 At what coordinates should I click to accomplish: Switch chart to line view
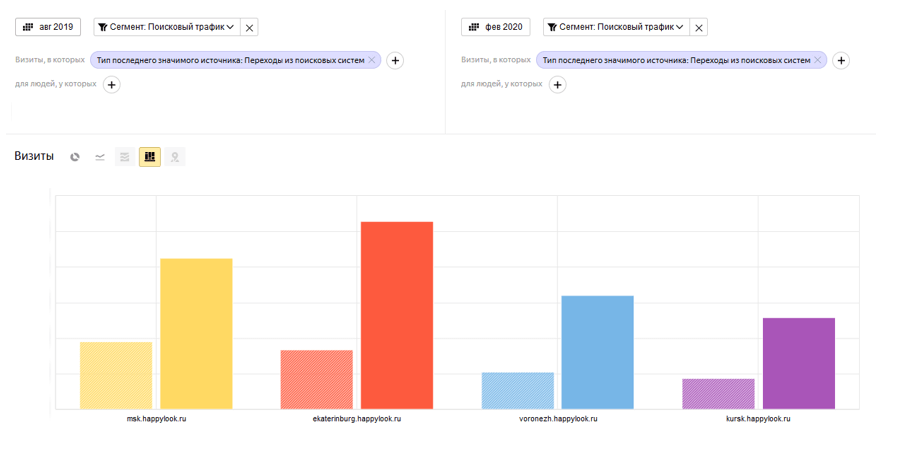[x=100, y=156]
